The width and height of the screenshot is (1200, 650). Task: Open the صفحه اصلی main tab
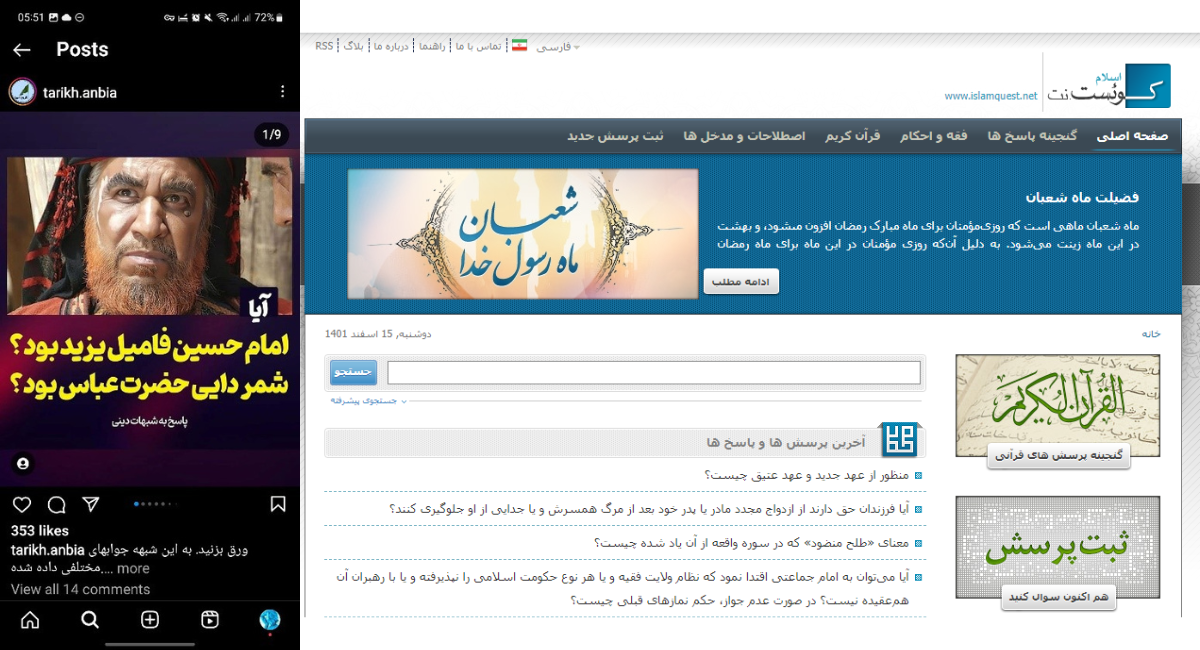point(1133,136)
